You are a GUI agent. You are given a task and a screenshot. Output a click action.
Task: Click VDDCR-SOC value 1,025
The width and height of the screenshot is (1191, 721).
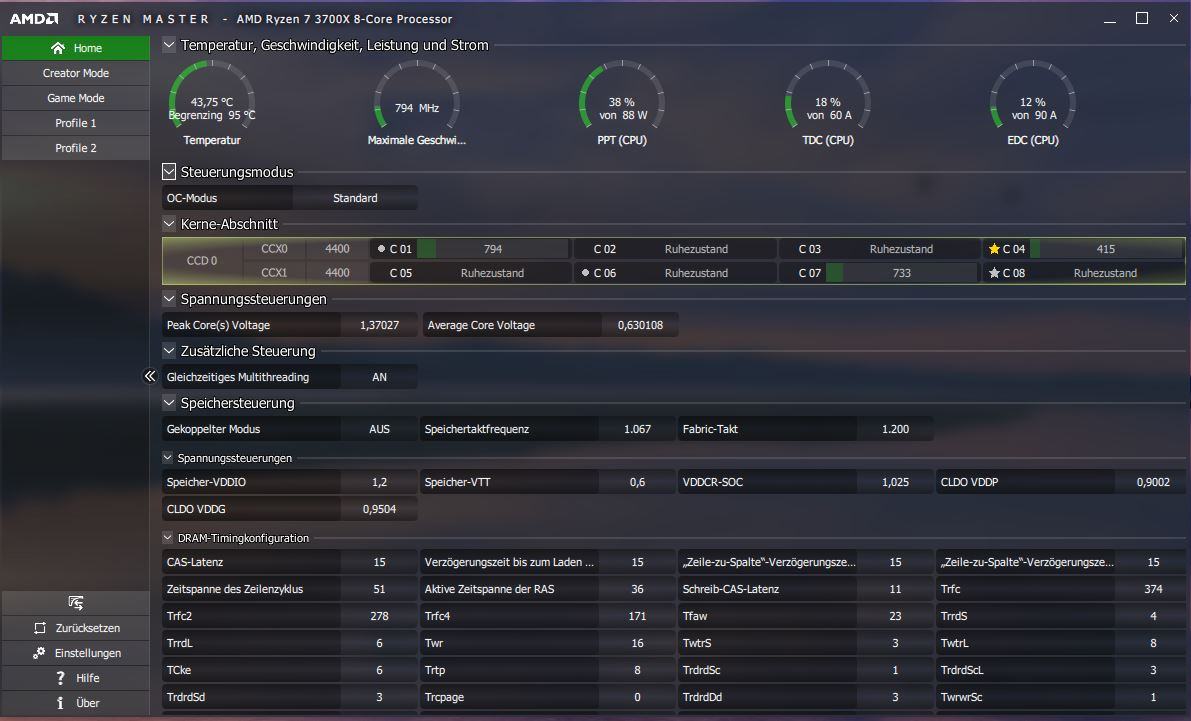point(896,482)
